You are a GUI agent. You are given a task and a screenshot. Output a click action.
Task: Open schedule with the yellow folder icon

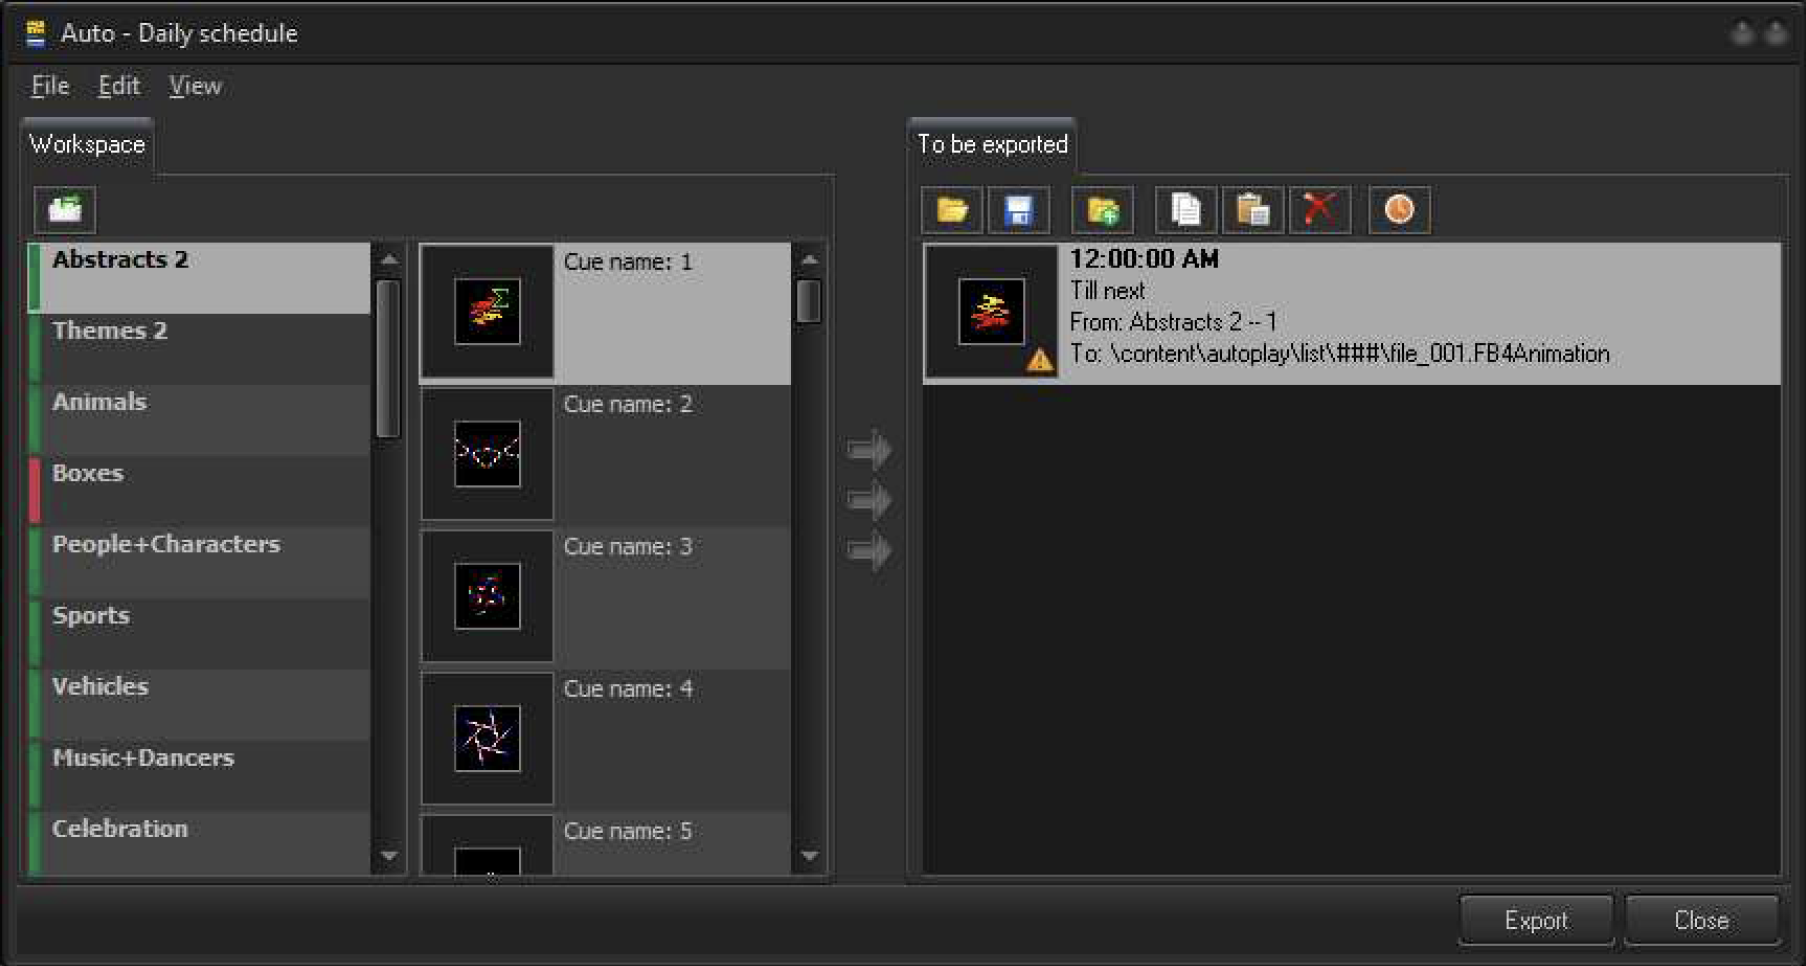point(952,210)
